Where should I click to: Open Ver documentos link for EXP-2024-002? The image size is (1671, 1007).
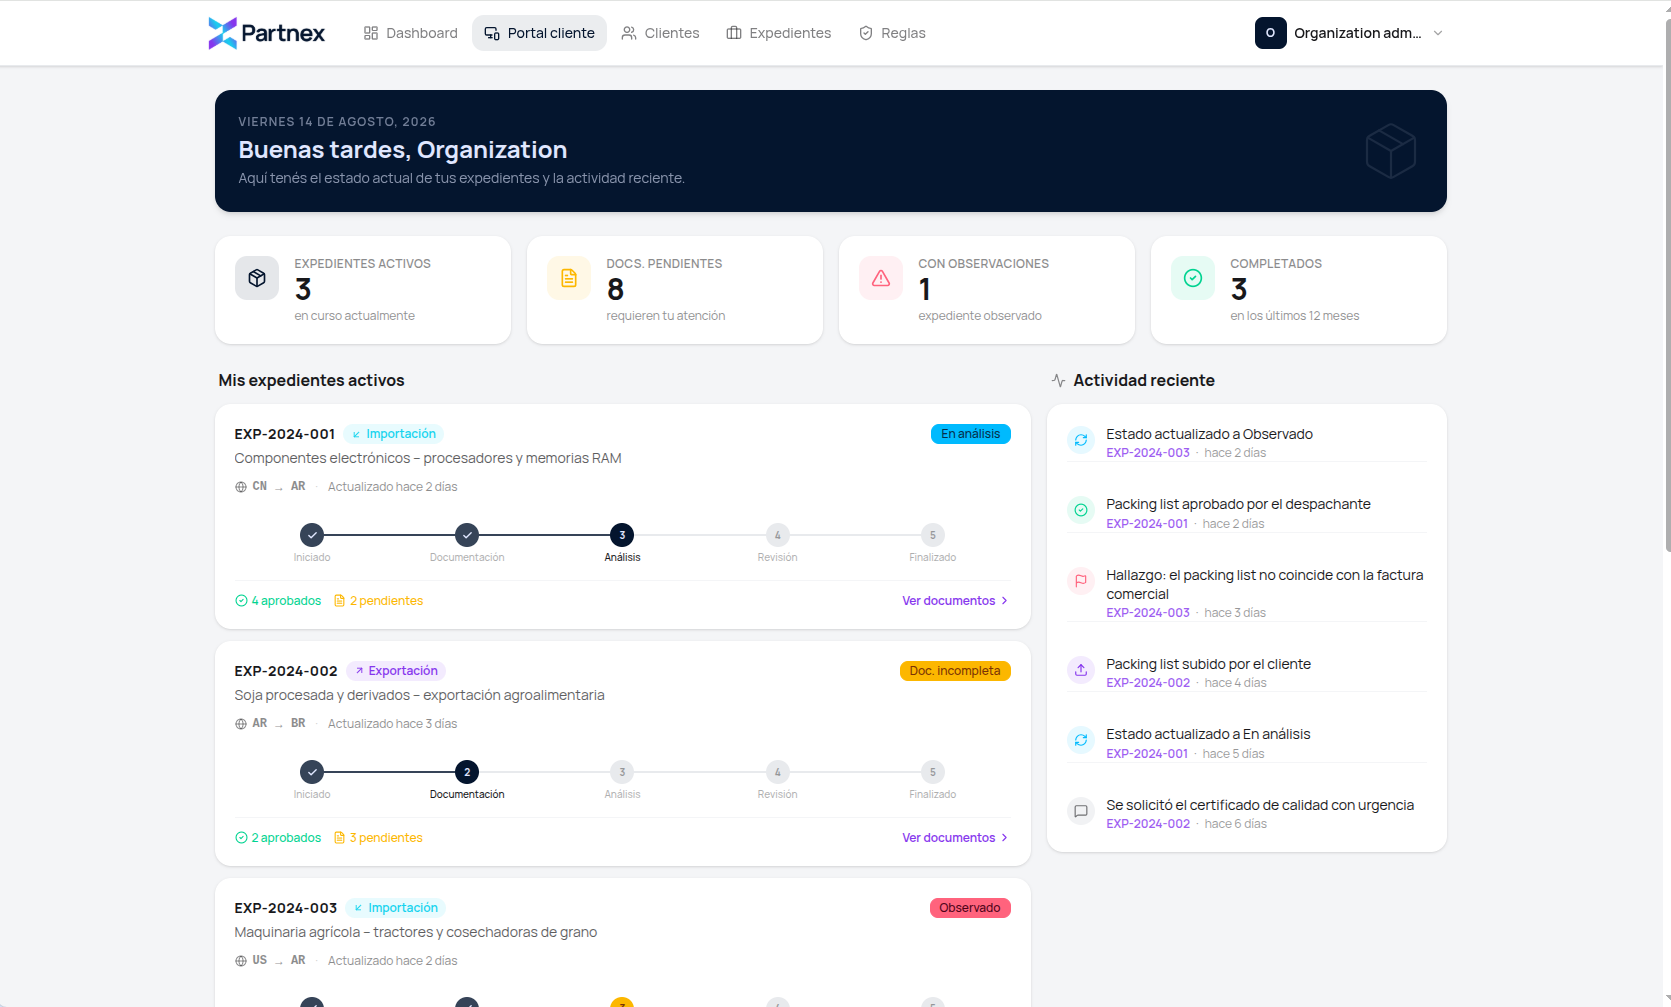click(x=955, y=838)
